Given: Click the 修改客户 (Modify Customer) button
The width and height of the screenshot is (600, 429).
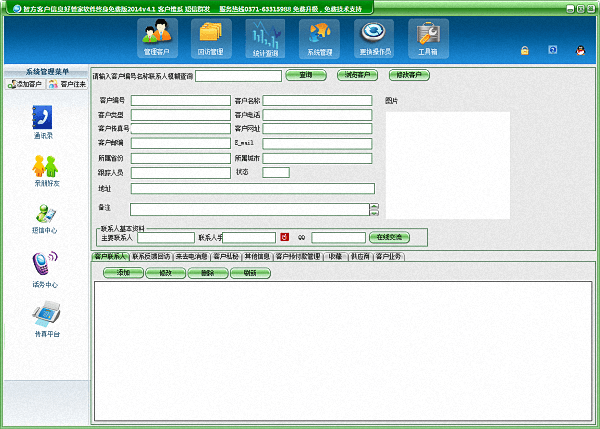Looking at the screenshot, I should [x=409, y=75].
